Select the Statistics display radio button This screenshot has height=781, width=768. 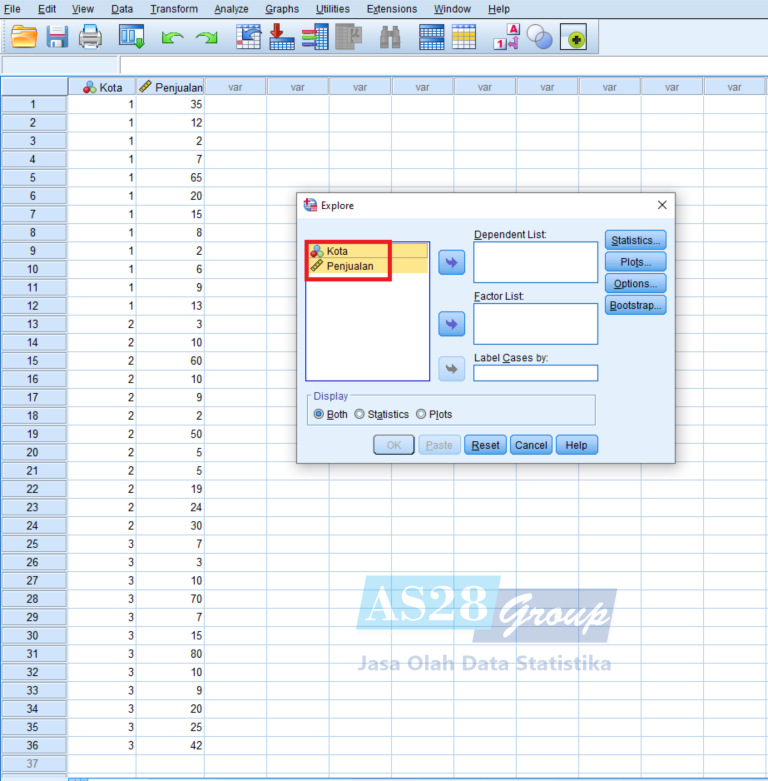click(x=360, y=414)
